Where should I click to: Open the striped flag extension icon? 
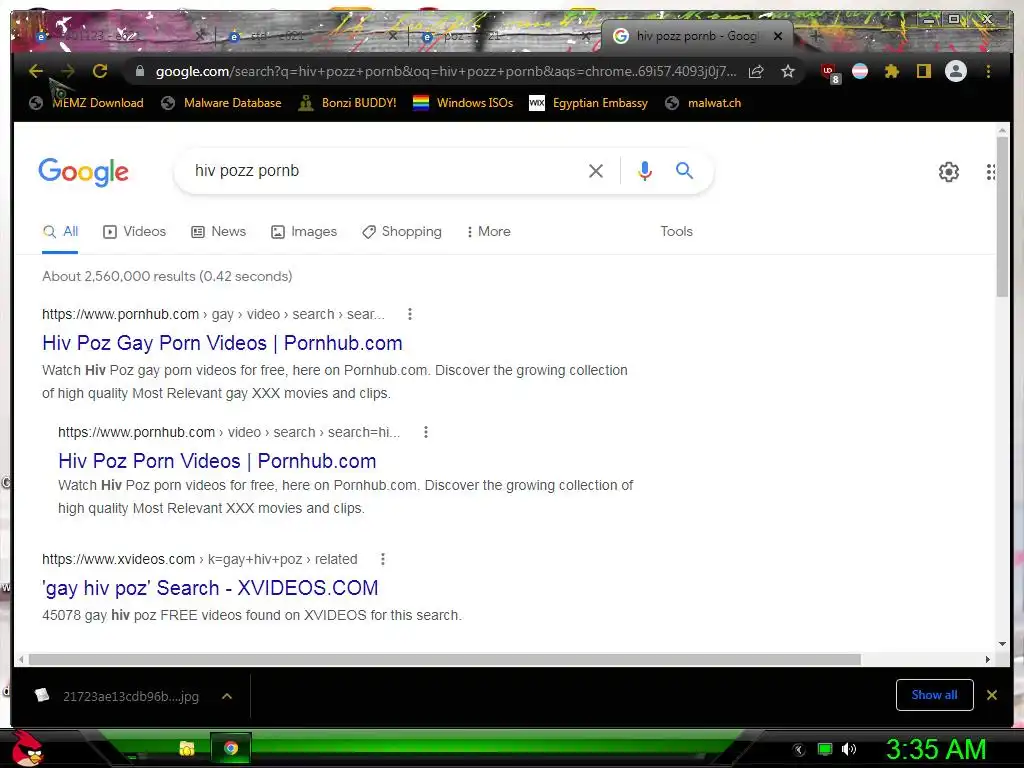(x=860, y=71)
